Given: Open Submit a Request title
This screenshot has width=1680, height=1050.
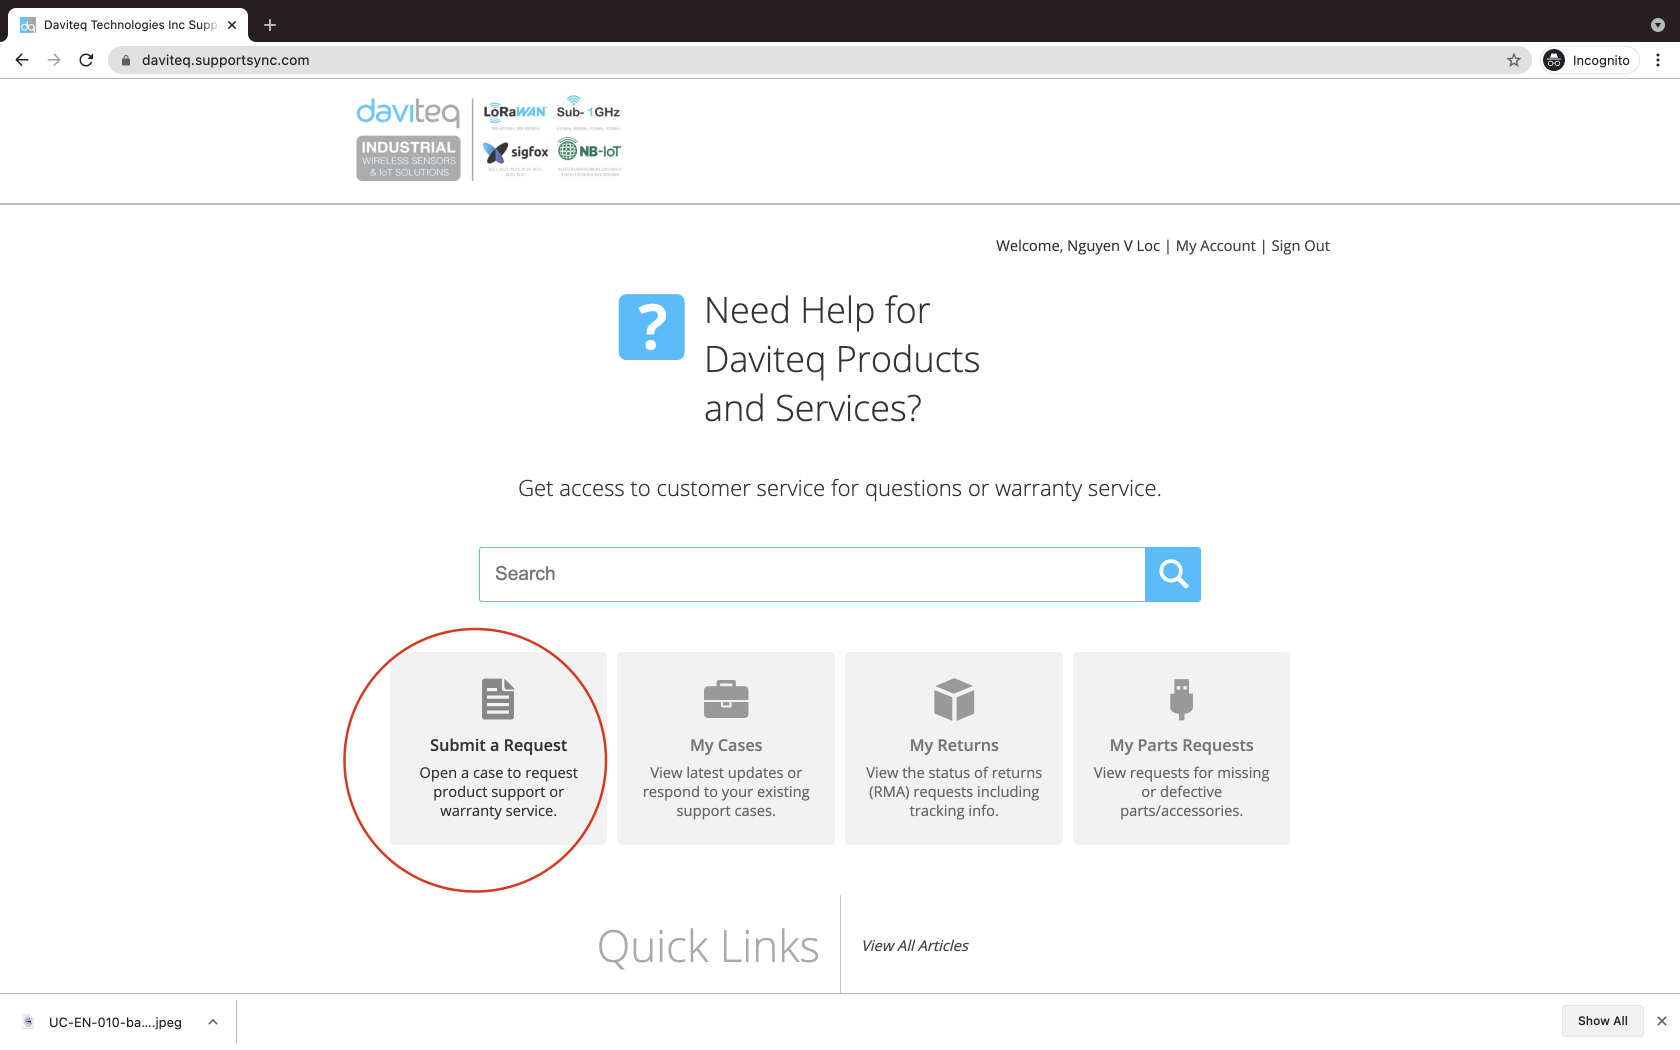Looking at the screenshot, I should click(x=498, y=745).
